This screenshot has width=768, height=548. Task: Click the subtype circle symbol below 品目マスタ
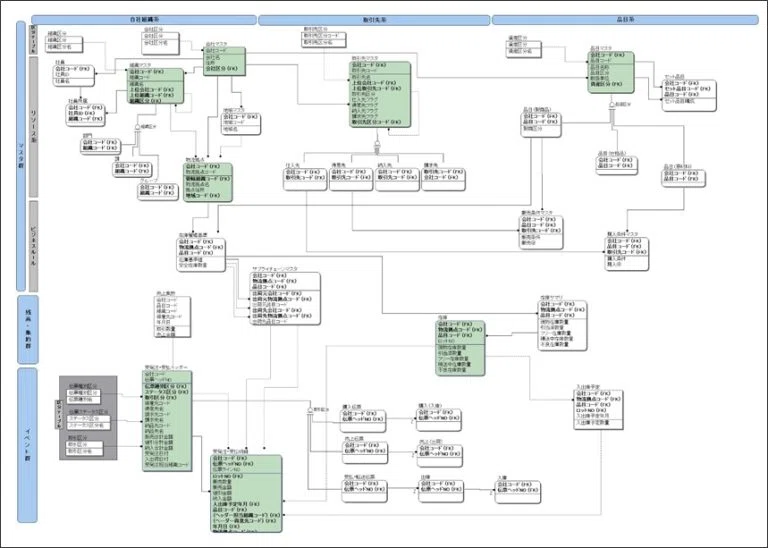click(611, 106)
